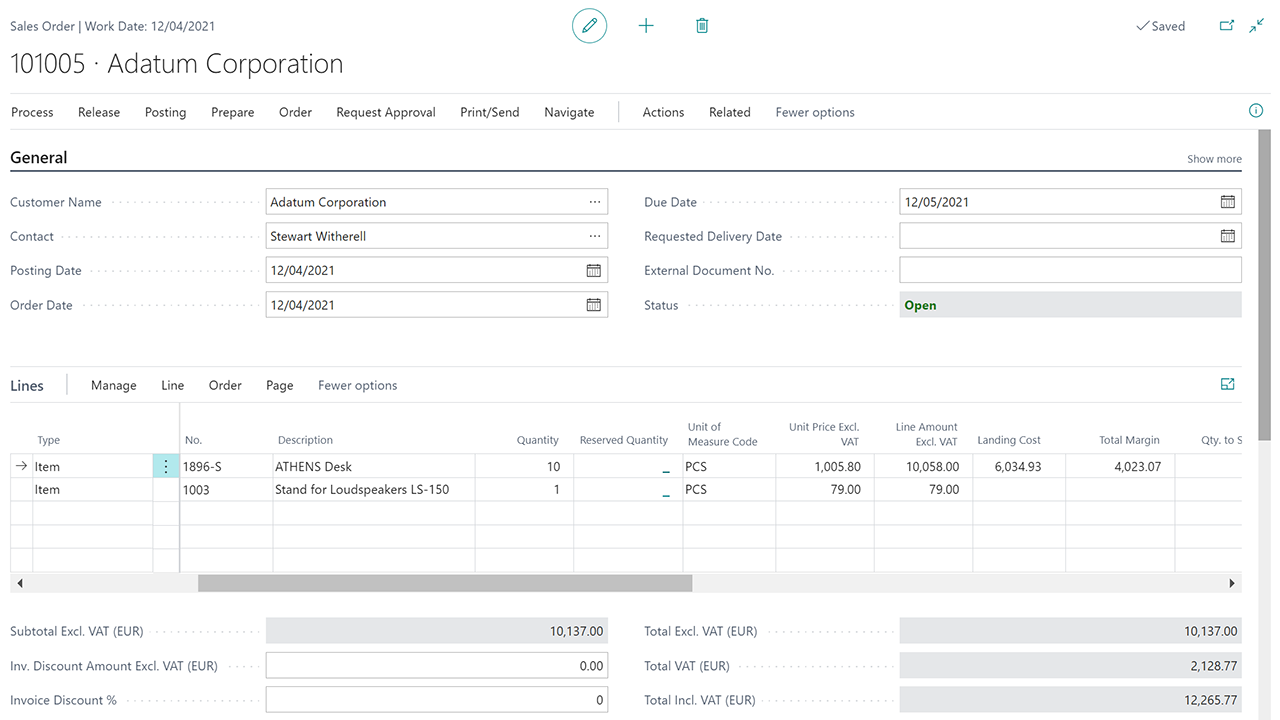Click the Customer Name field

tap(437, 202)
